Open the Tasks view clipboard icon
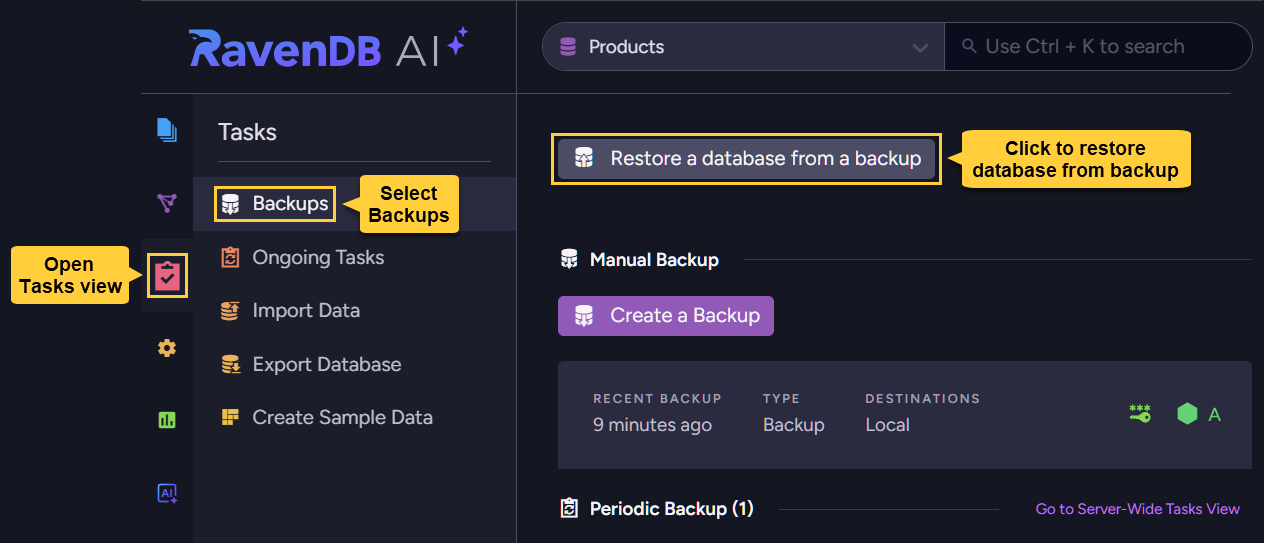The width and height of the screenshot is (1264, 543). [x=167, y=276]
